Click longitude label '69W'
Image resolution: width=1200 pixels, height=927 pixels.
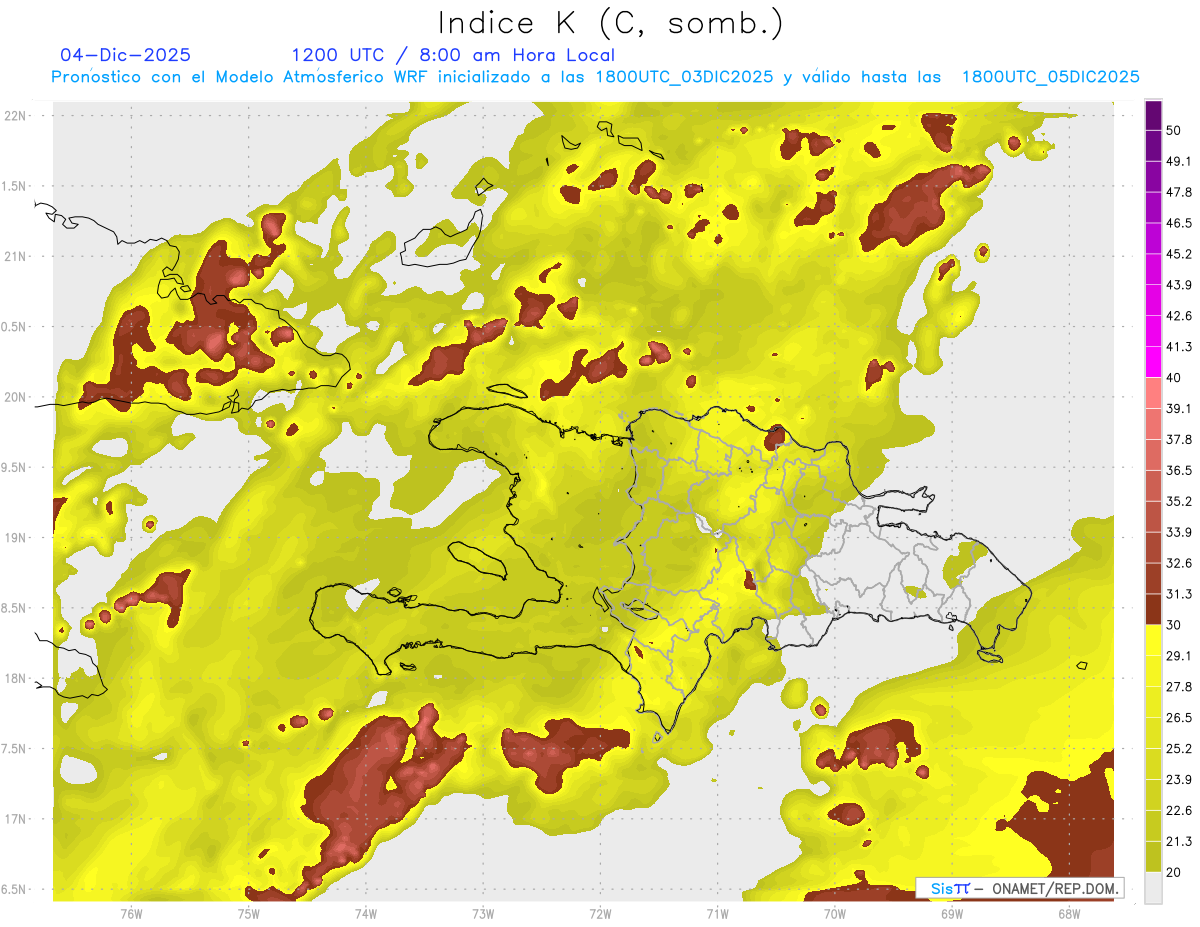(x=952, y=913)
